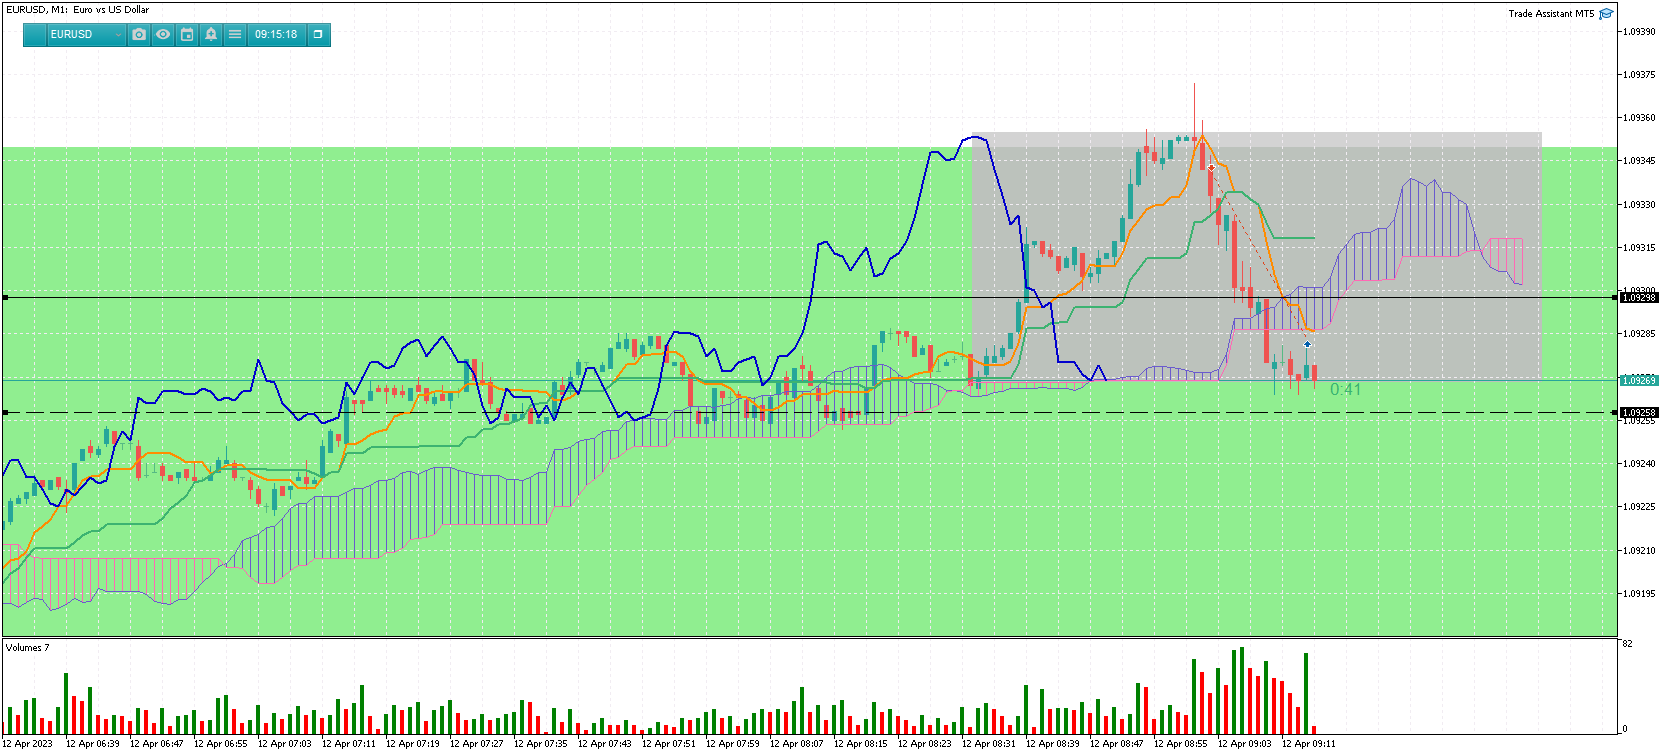Click the 0:41 candle countdown timer

click(1345, 390)
